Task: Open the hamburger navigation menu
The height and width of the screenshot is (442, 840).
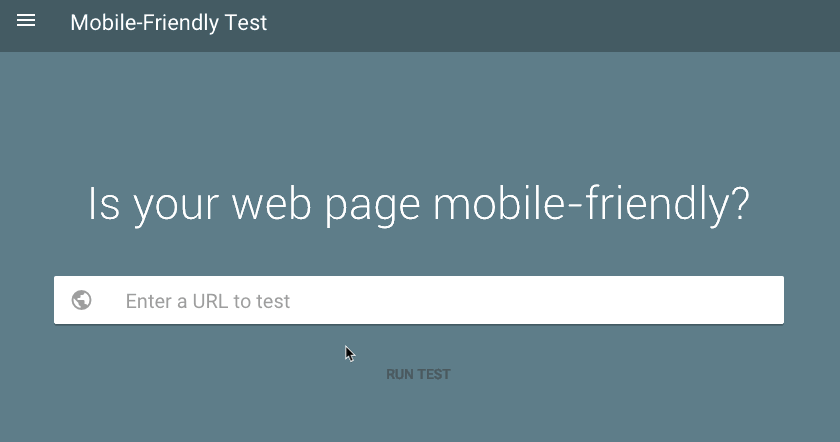Action: coord(26,21)
